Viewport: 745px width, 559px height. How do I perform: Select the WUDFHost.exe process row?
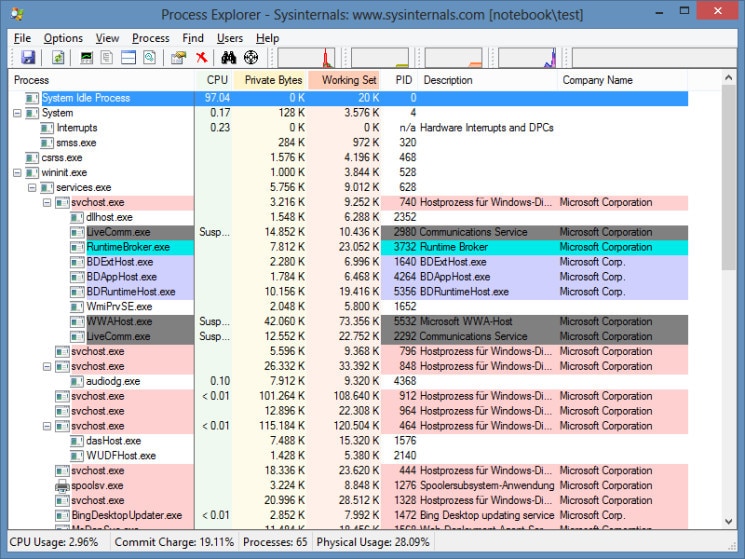(x=348, y=456)
